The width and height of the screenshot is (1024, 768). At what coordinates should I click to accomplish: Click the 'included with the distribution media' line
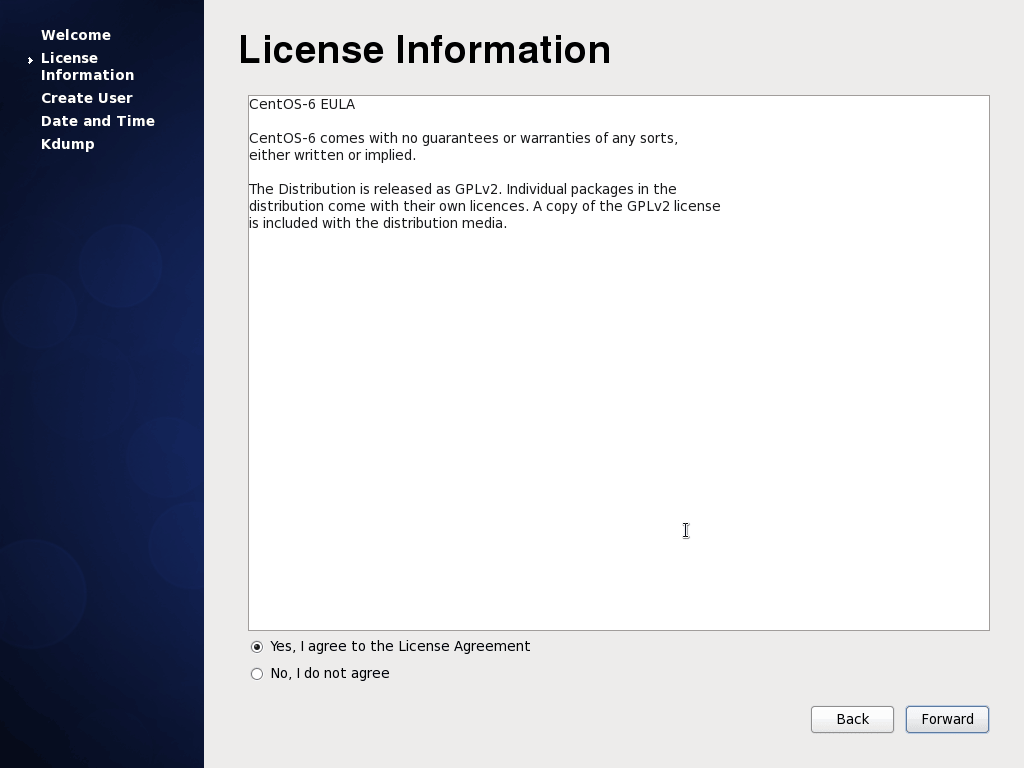pyautogui.click(x=378, y=223)
